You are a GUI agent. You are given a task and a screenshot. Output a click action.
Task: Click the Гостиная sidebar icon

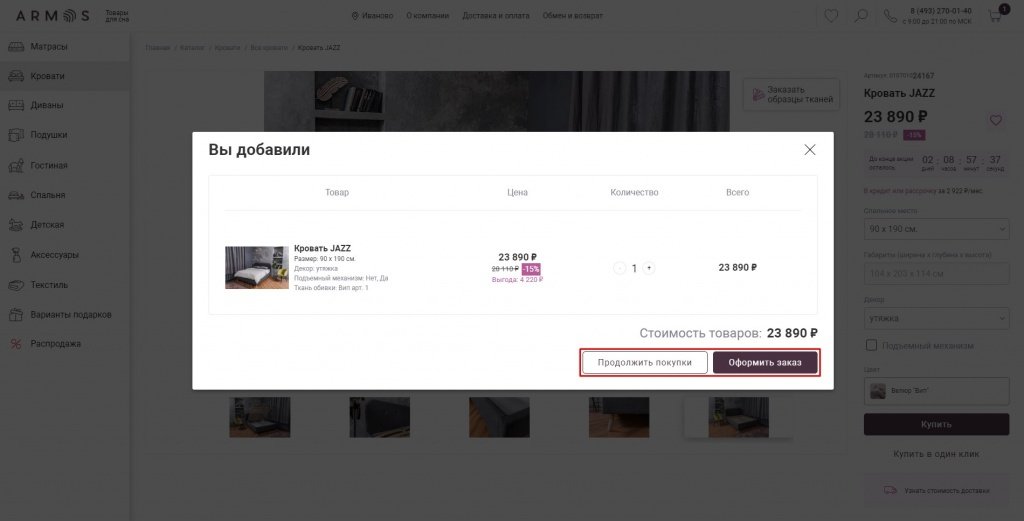click(x=16, y=165)
